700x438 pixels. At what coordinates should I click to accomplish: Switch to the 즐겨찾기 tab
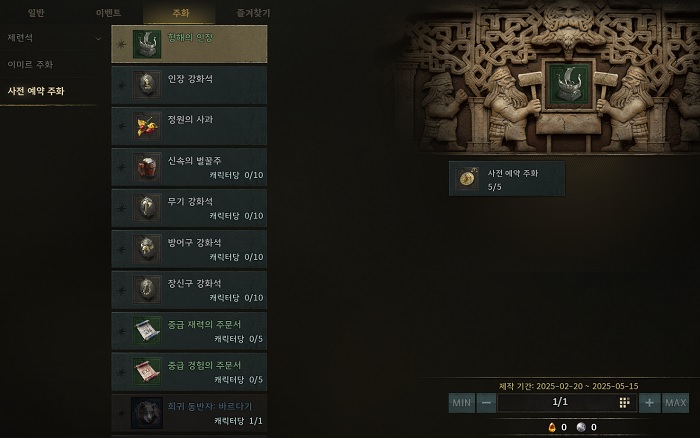pos(253,13)
